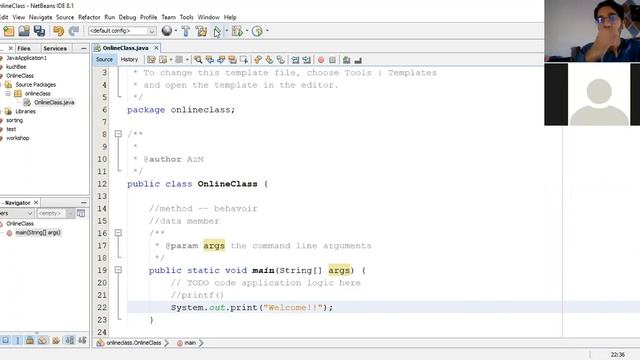Click the Uncomment code icon in editor toolbar
640x360 pixels.
point(358,60)
